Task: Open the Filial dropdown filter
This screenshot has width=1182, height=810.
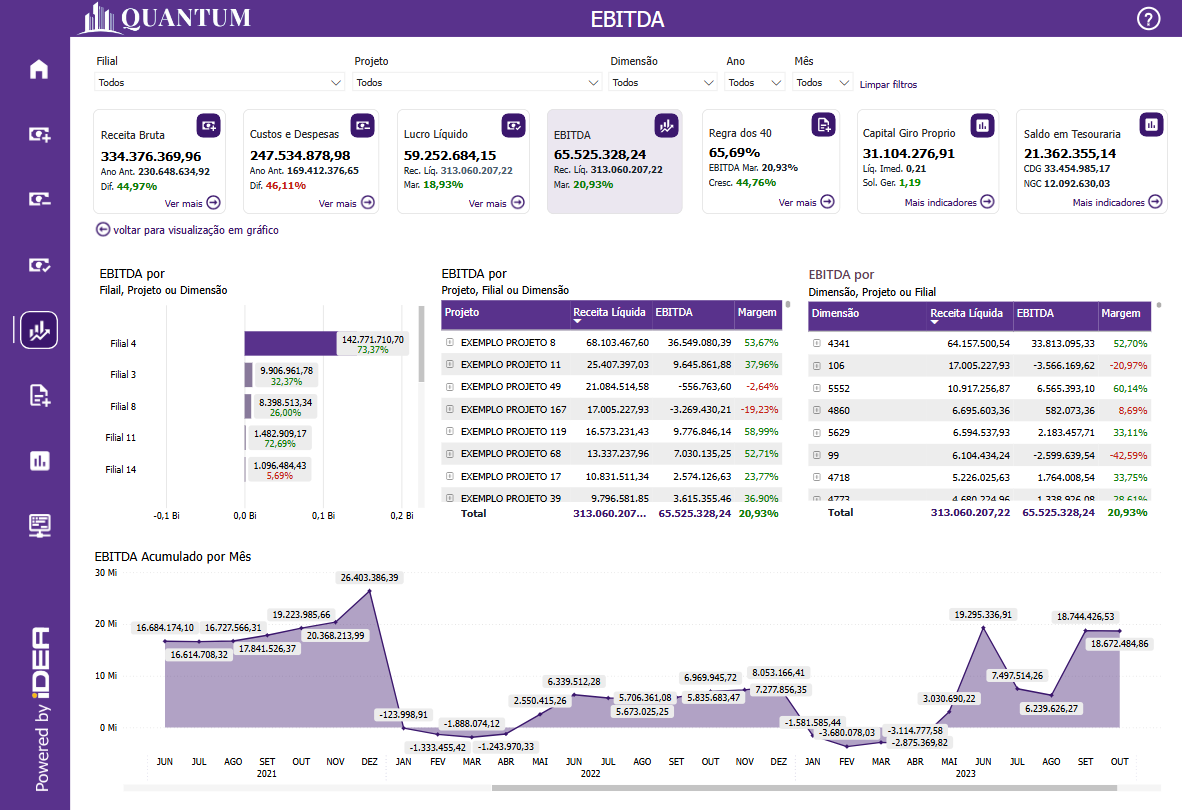Action: (220, 83)
